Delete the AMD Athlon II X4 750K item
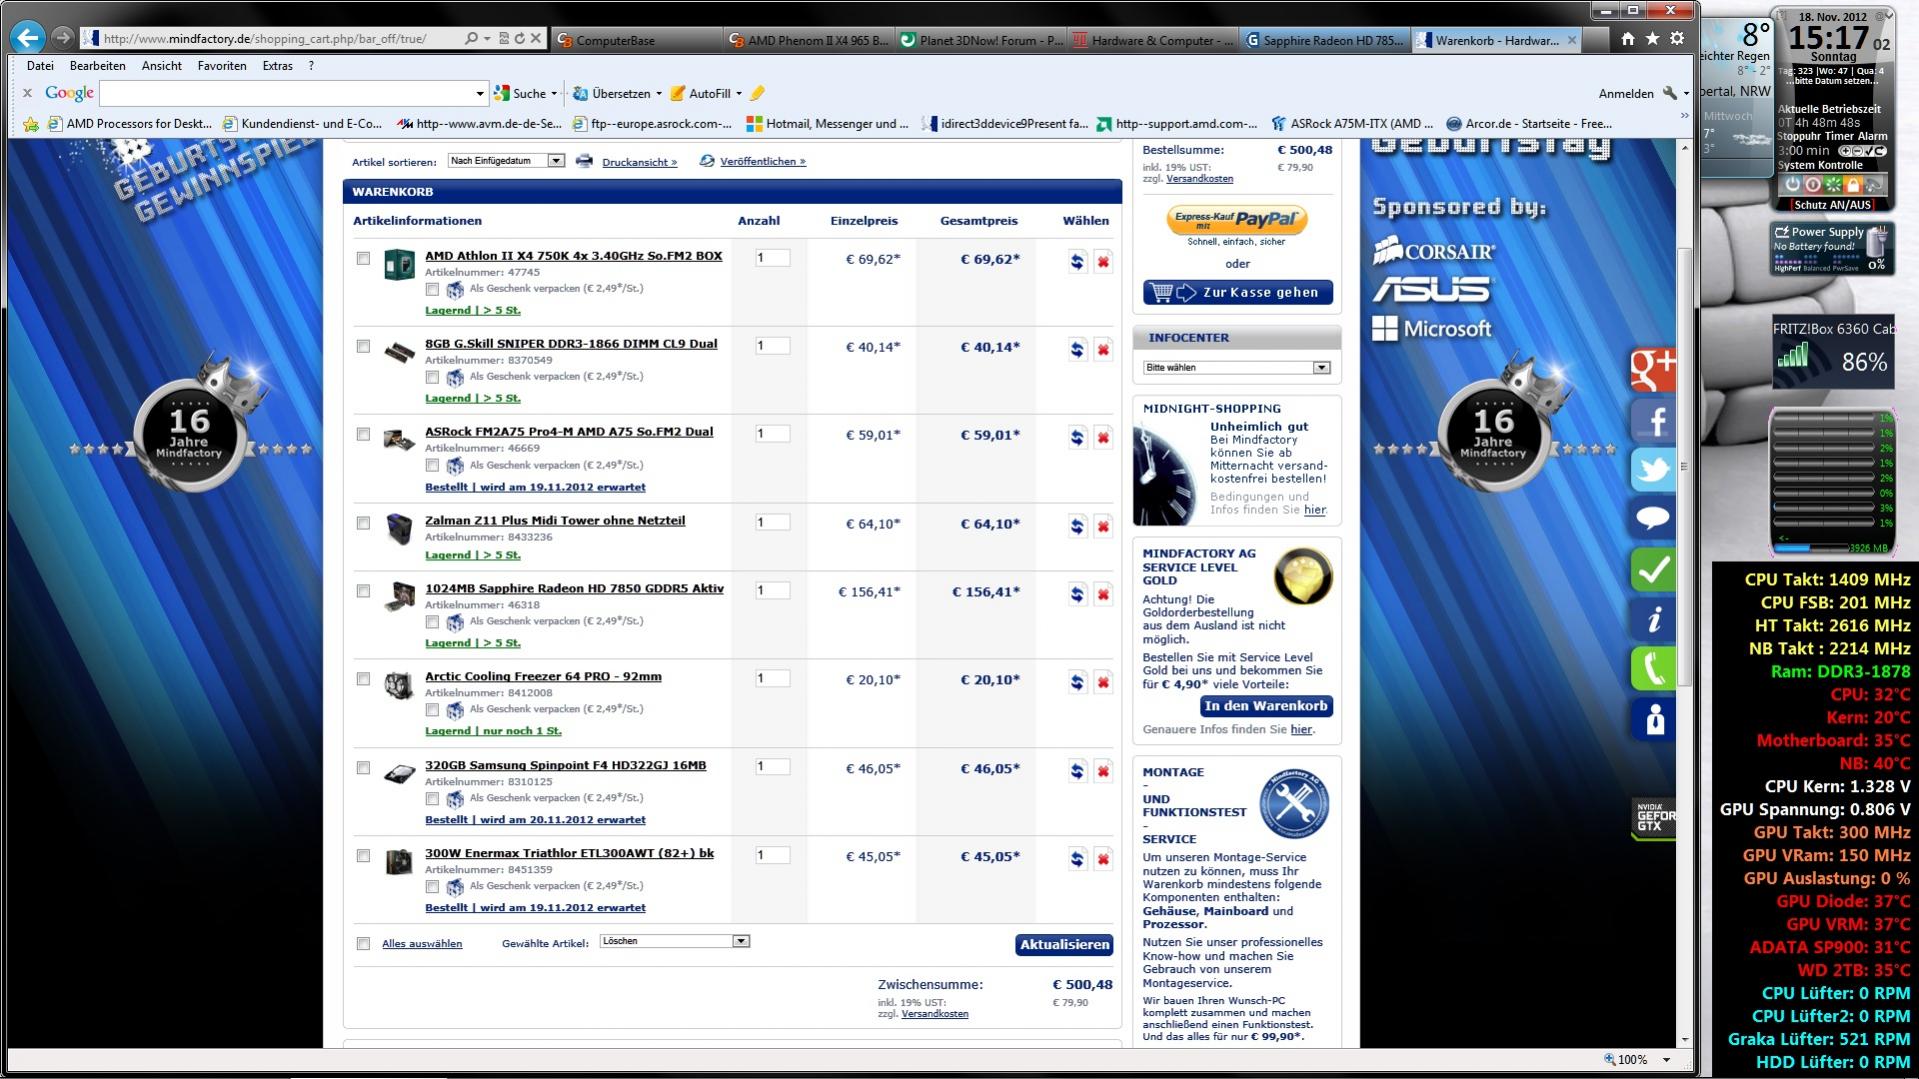This screenshot has width=1919, height=1079. [x=1103, y=262]
